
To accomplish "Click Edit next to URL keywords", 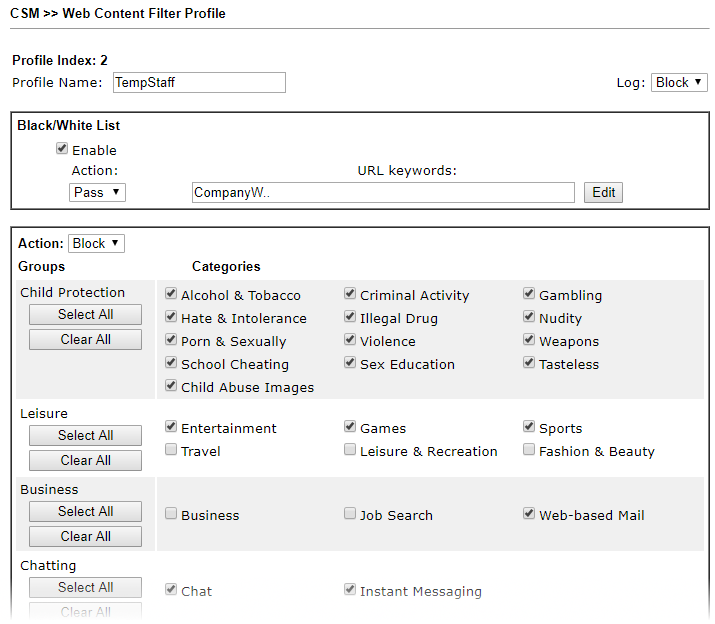I will [603, 192].
